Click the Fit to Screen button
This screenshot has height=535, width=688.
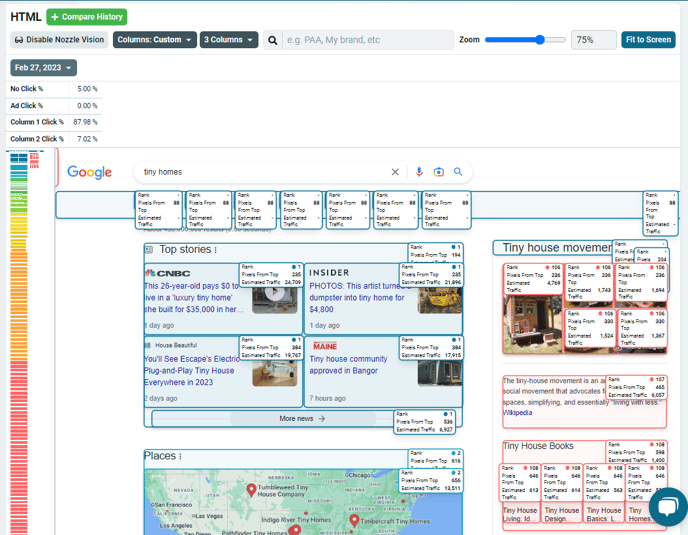648,39
